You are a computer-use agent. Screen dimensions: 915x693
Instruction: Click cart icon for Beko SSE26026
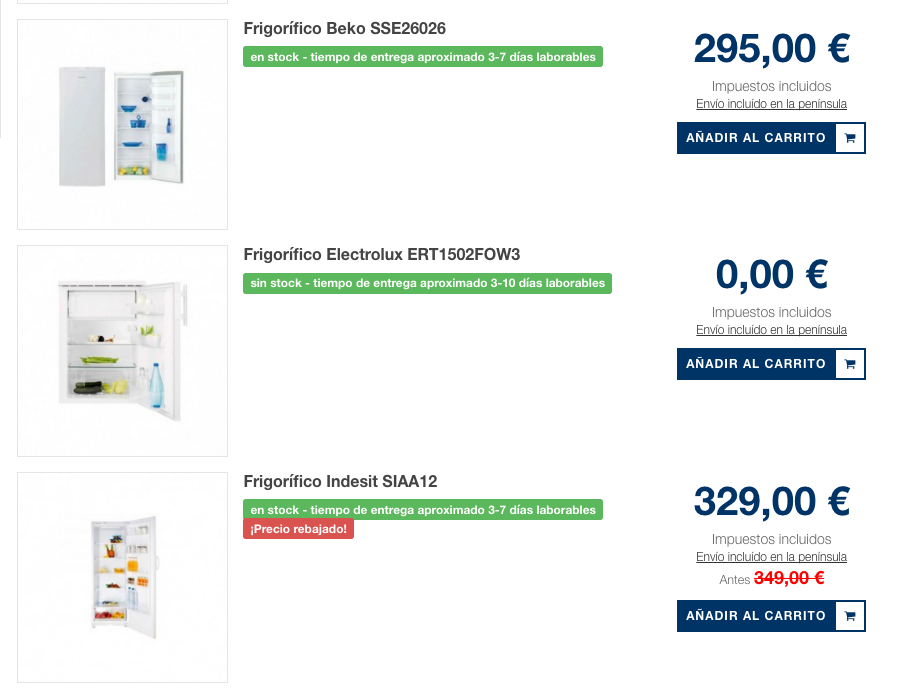[850, 138]
